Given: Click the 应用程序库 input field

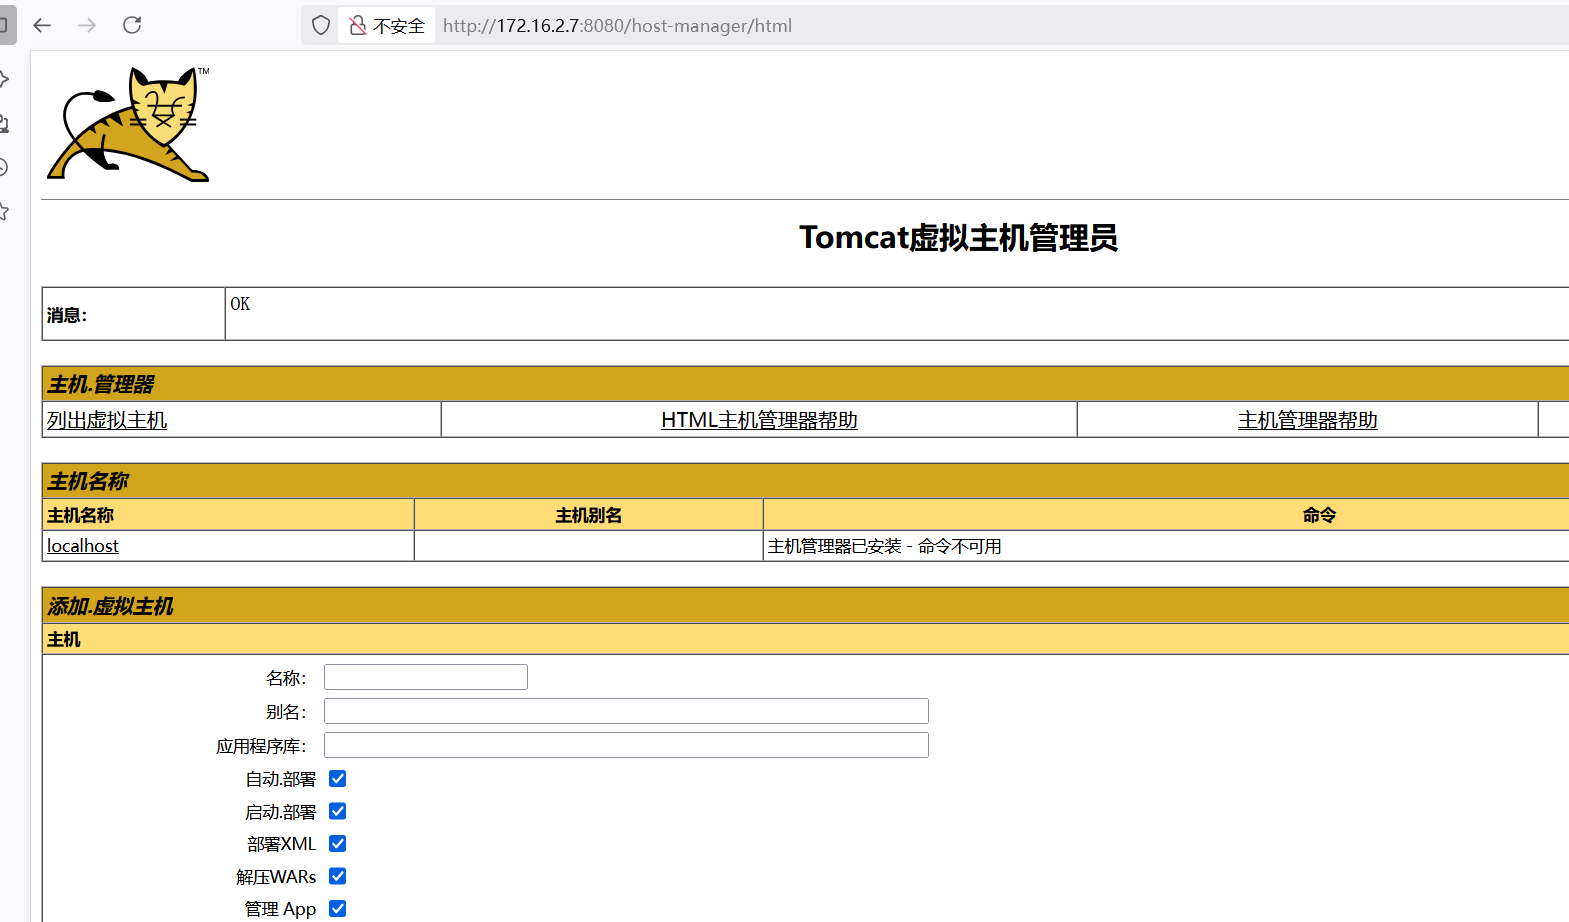Looking at the screenshot, I should click(x=626, y=745).
